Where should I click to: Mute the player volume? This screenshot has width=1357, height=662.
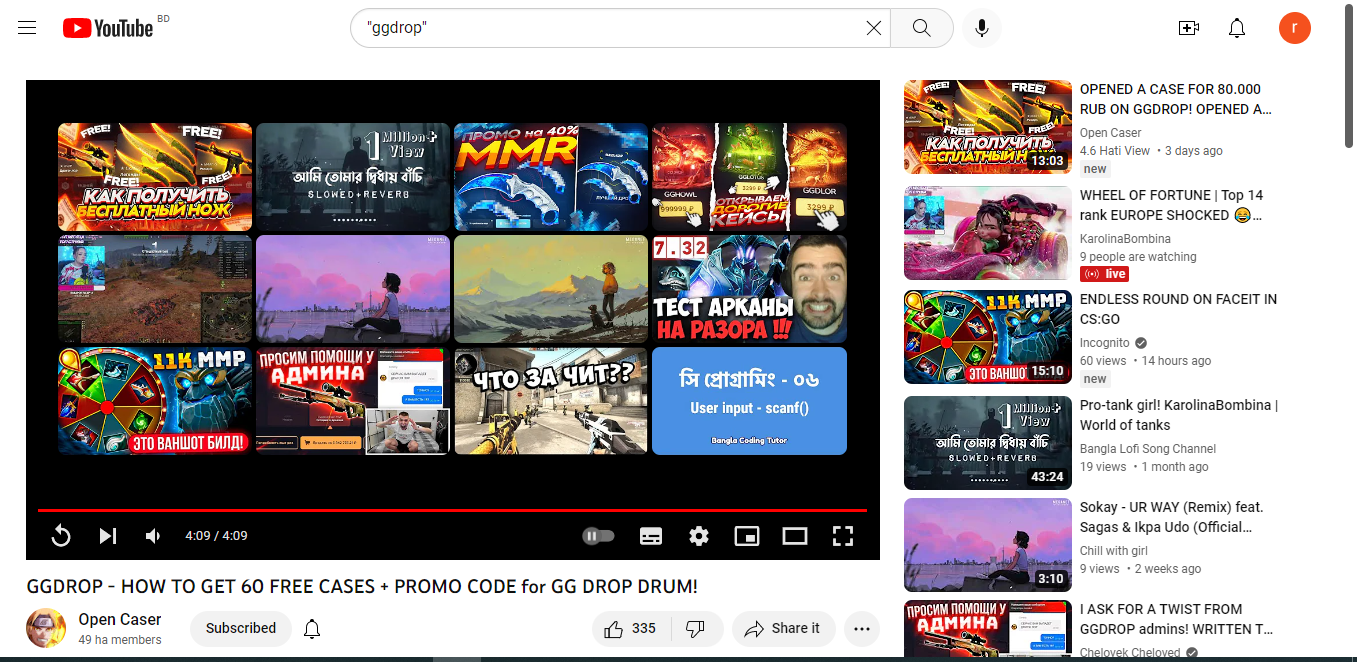pyautogui.click(x=153, y=536)
